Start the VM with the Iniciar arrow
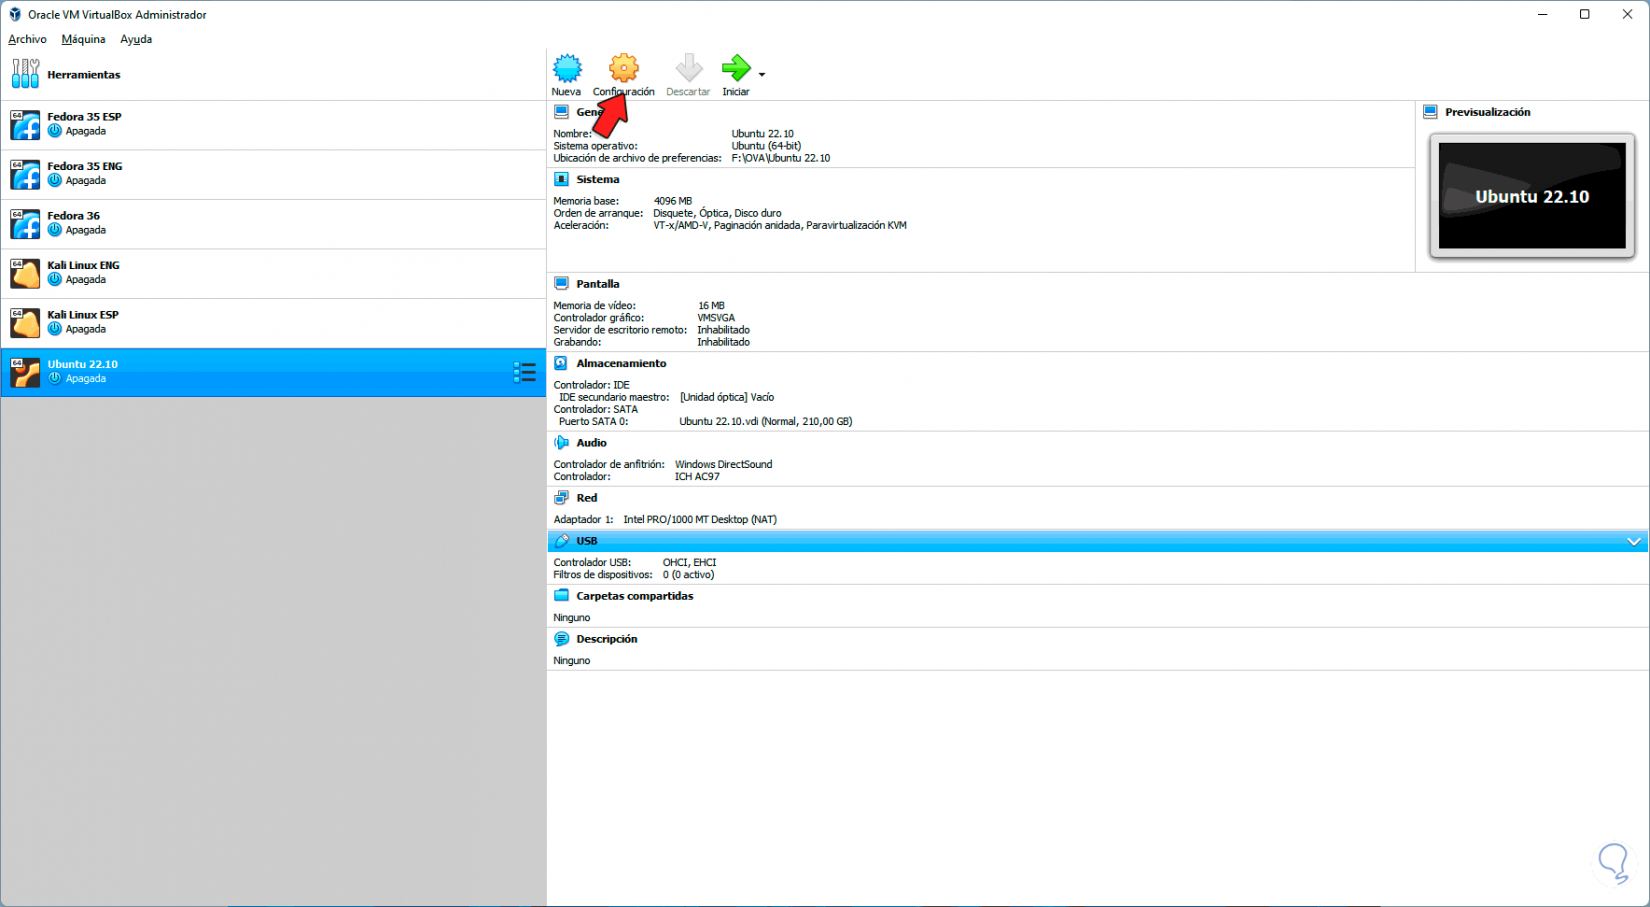The image size is (1650, 907). [736, 68]
